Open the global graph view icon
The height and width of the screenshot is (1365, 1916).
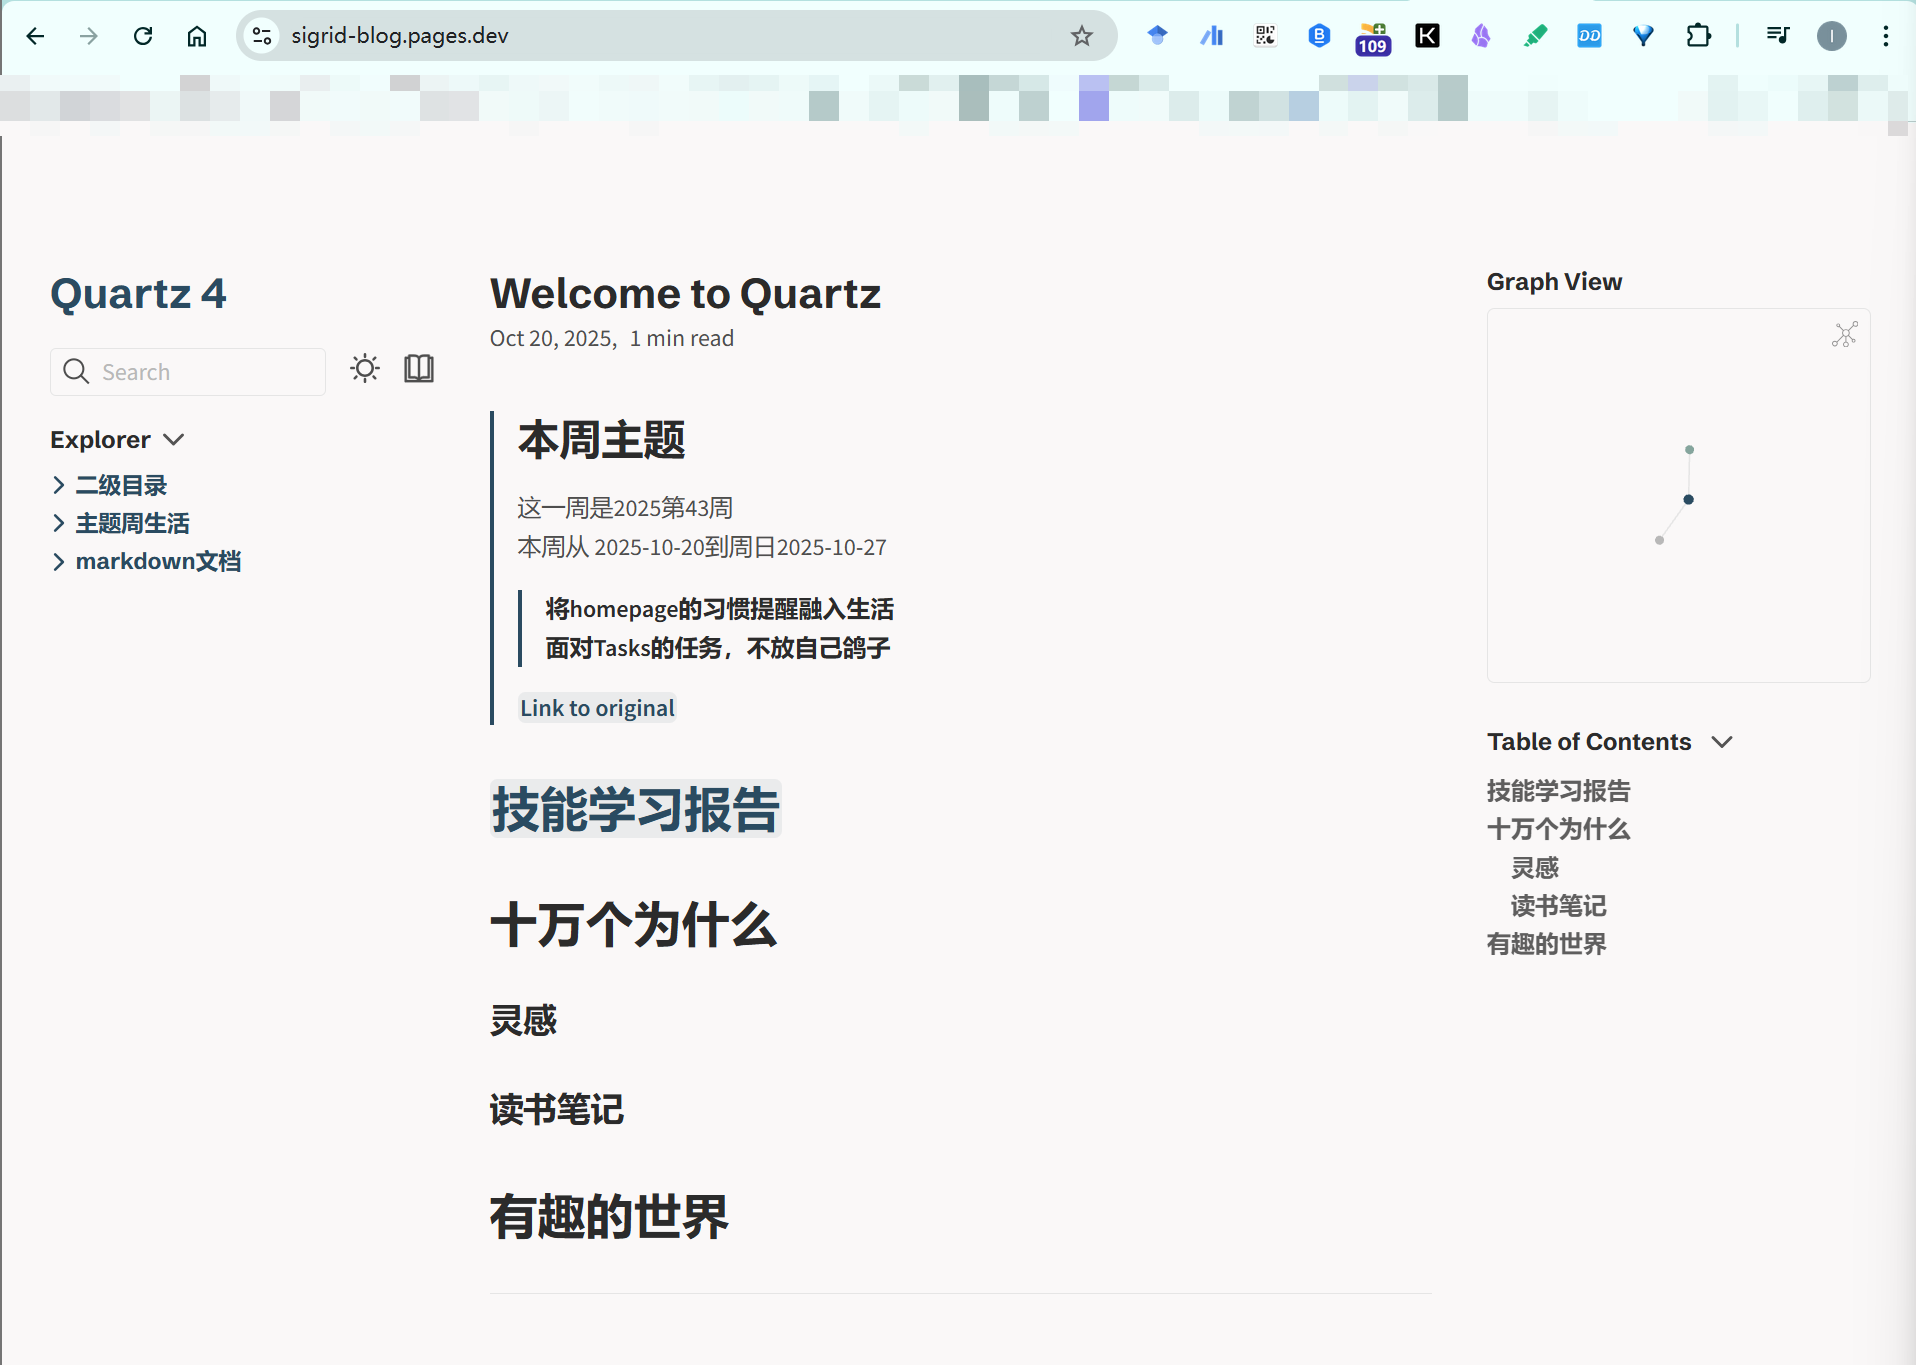tap(1844, 335)
